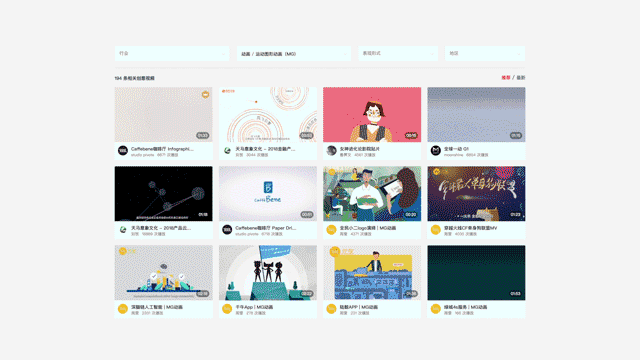Click author name moonshine

(x=453, y=155)
